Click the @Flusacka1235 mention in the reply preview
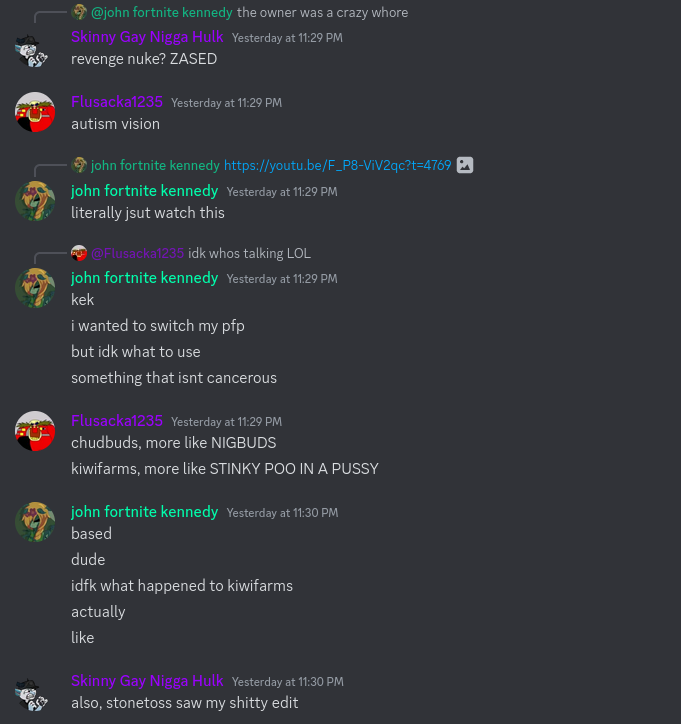This screenshot has height=724, width=681. pyautogui.click(x=138, y=253)
